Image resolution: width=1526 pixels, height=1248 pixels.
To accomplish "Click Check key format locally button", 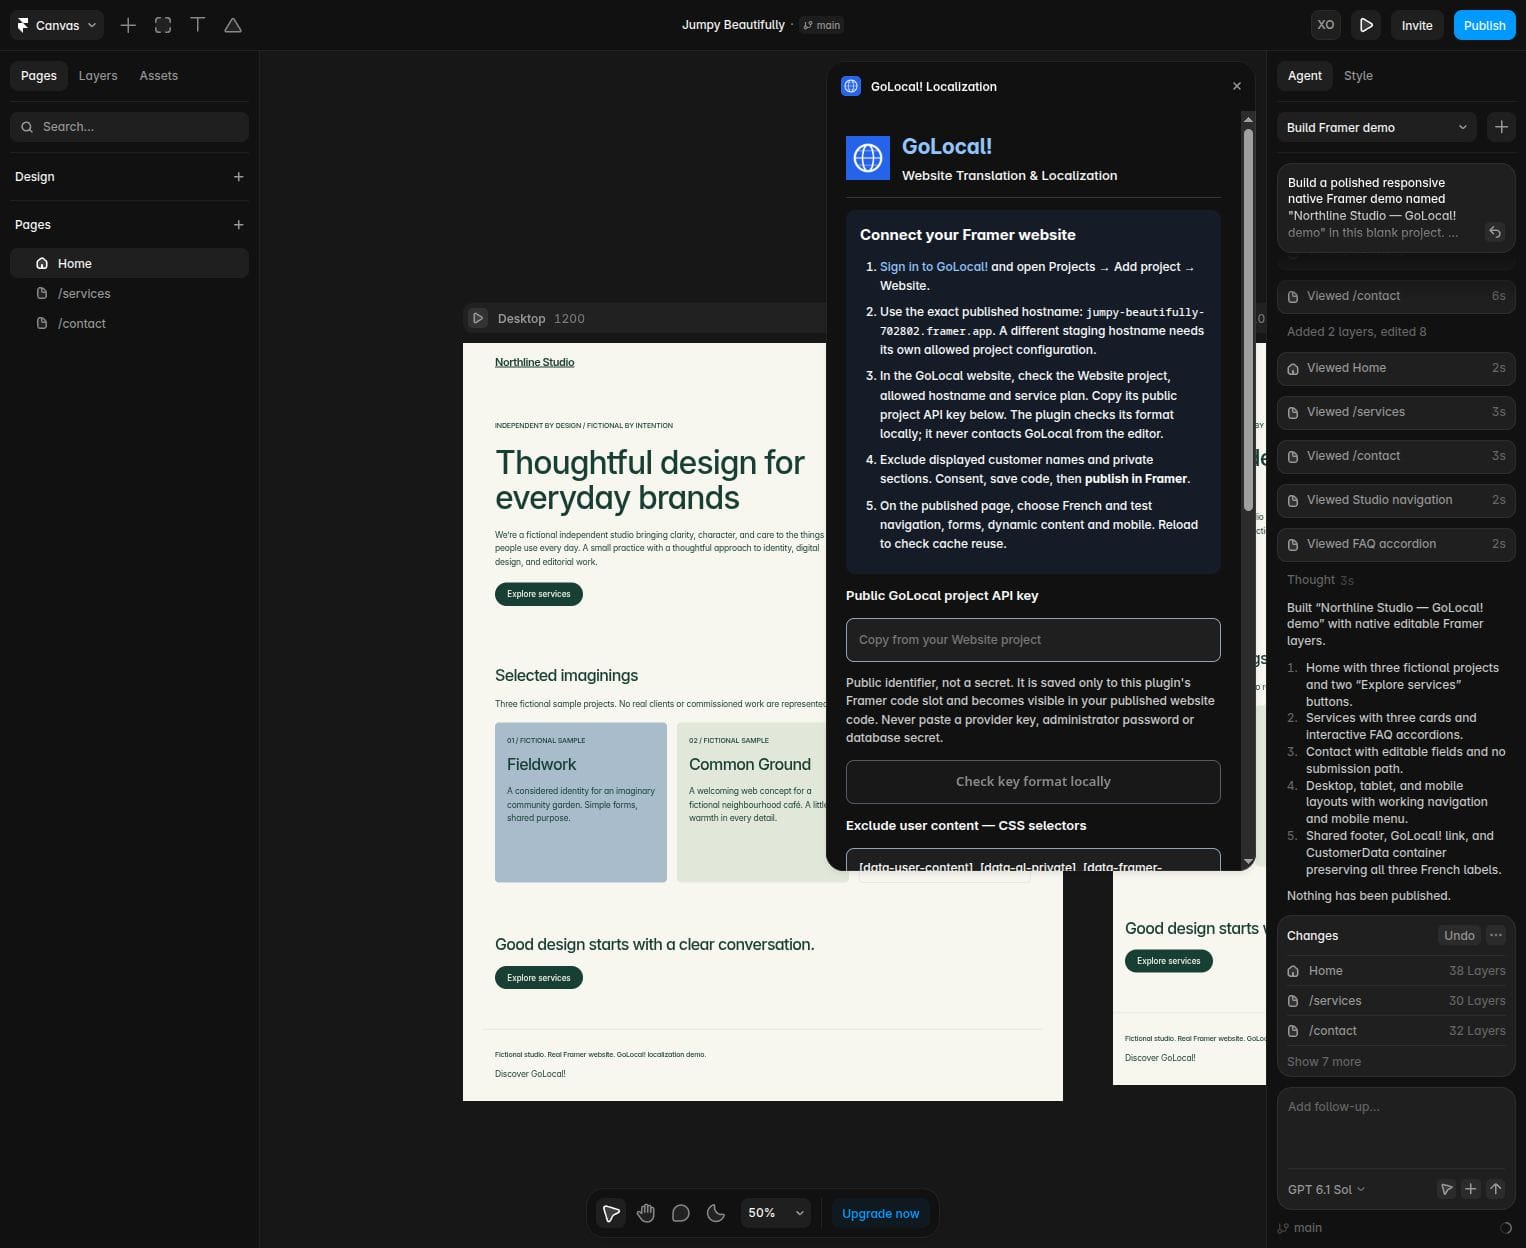I will tap(1033, 782).
